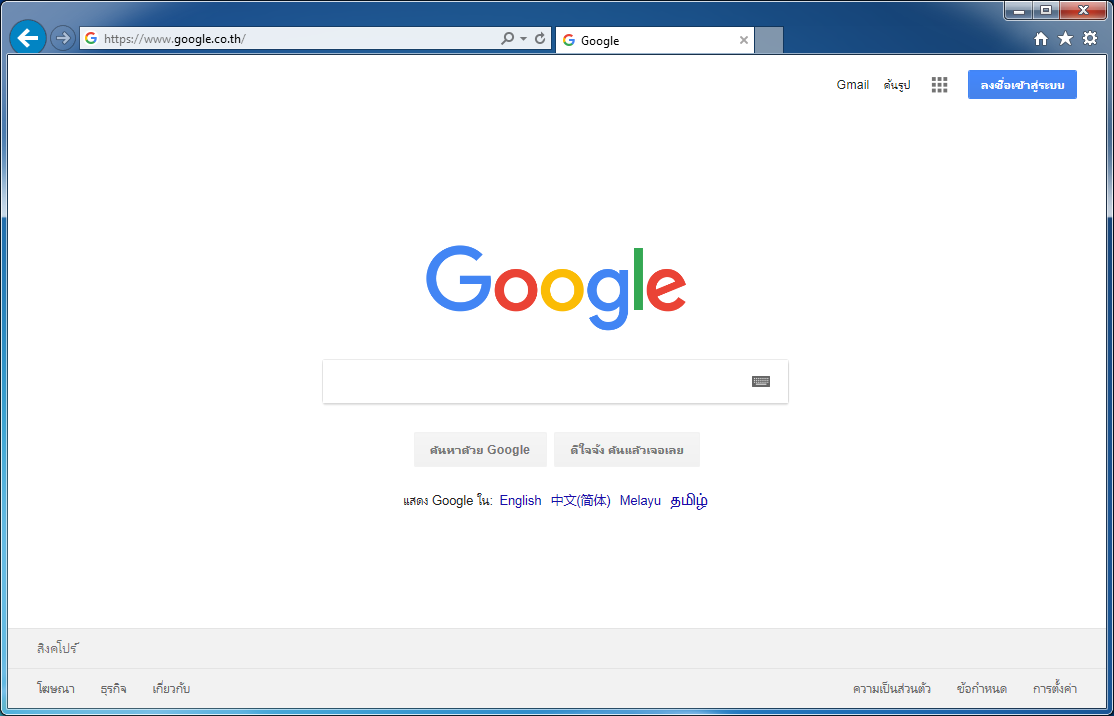Open the โฆษณา advertising footer link

pos(55,688)
